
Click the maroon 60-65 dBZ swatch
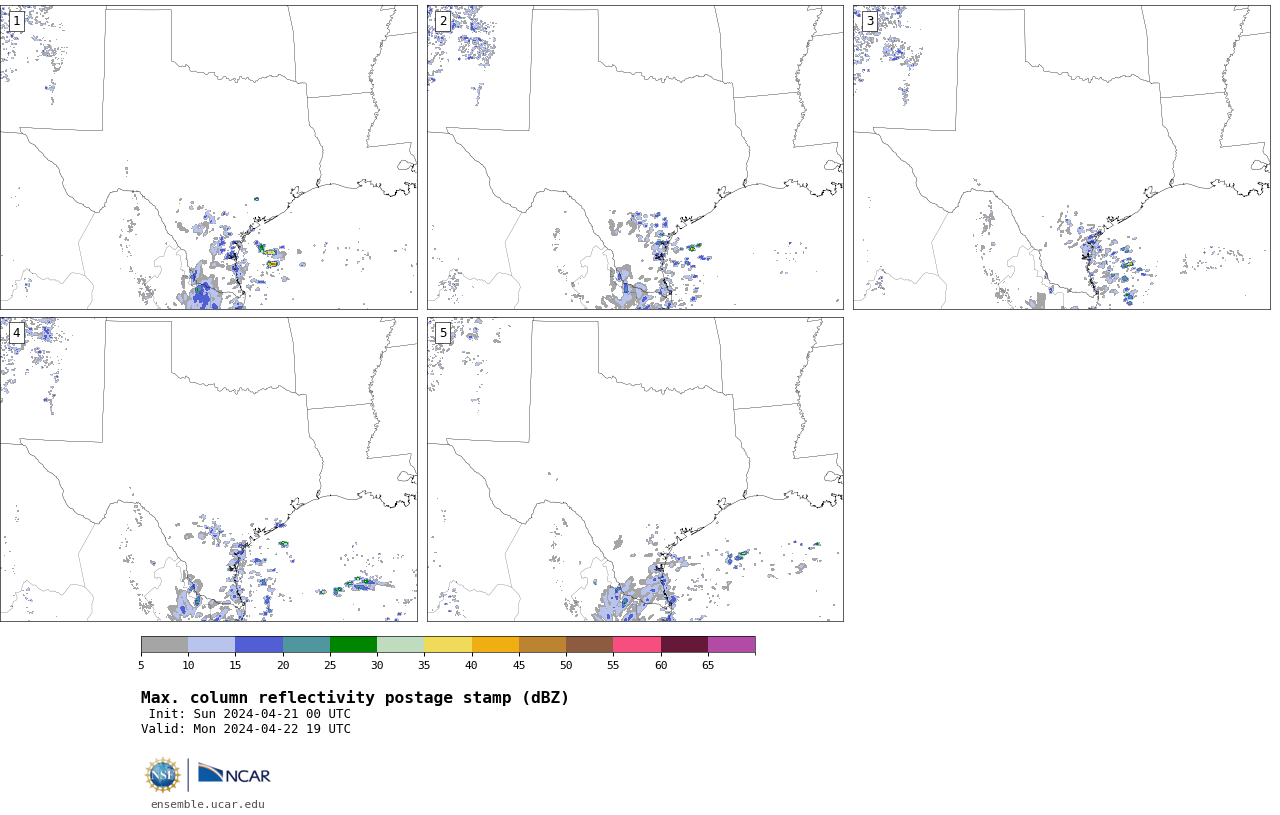[x=684, y=645]
